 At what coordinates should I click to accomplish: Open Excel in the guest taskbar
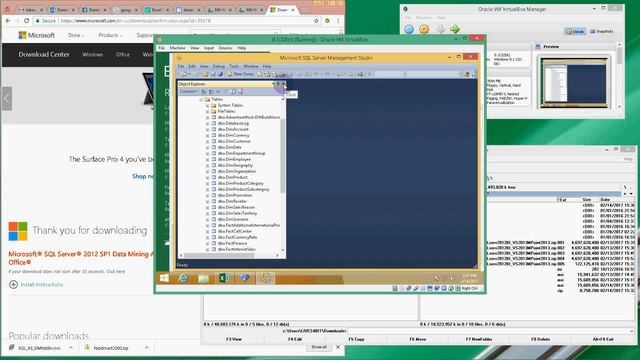coord(224,278)
